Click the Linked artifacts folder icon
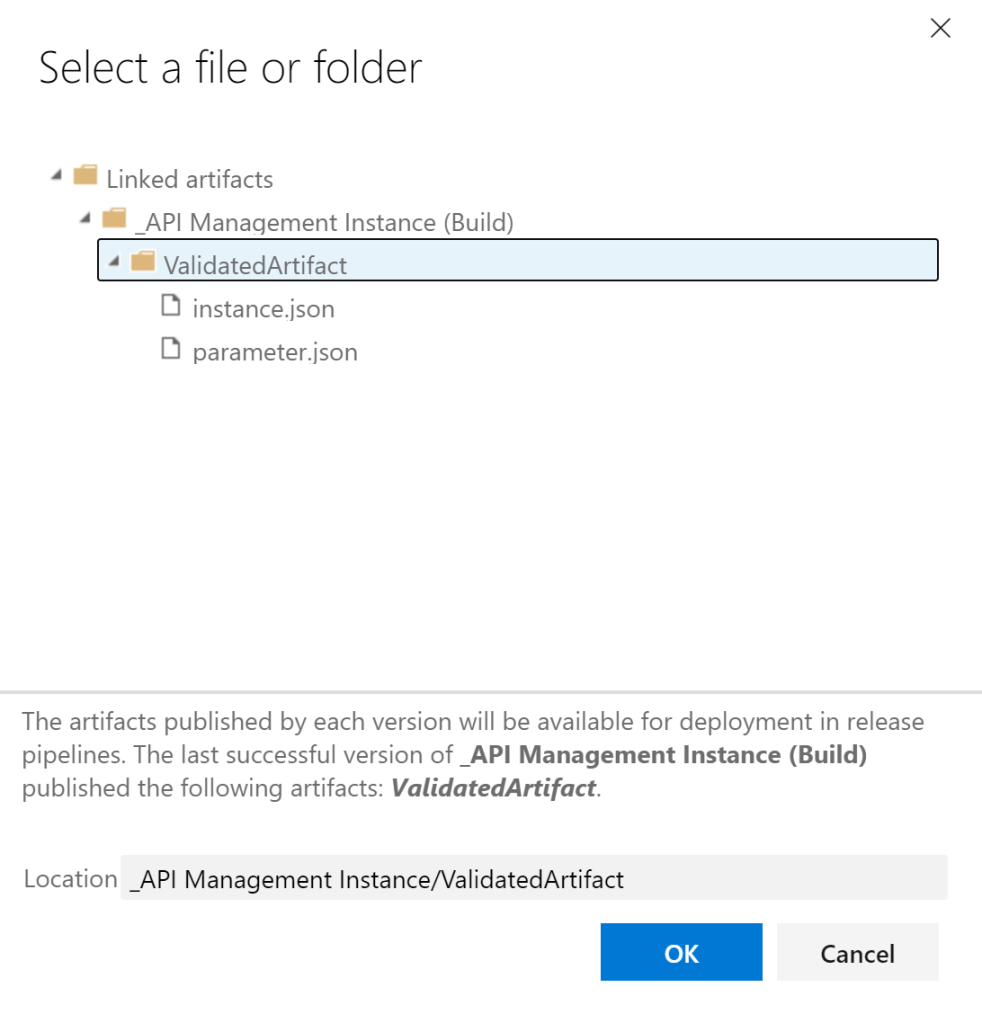 (x=86, y=177)
